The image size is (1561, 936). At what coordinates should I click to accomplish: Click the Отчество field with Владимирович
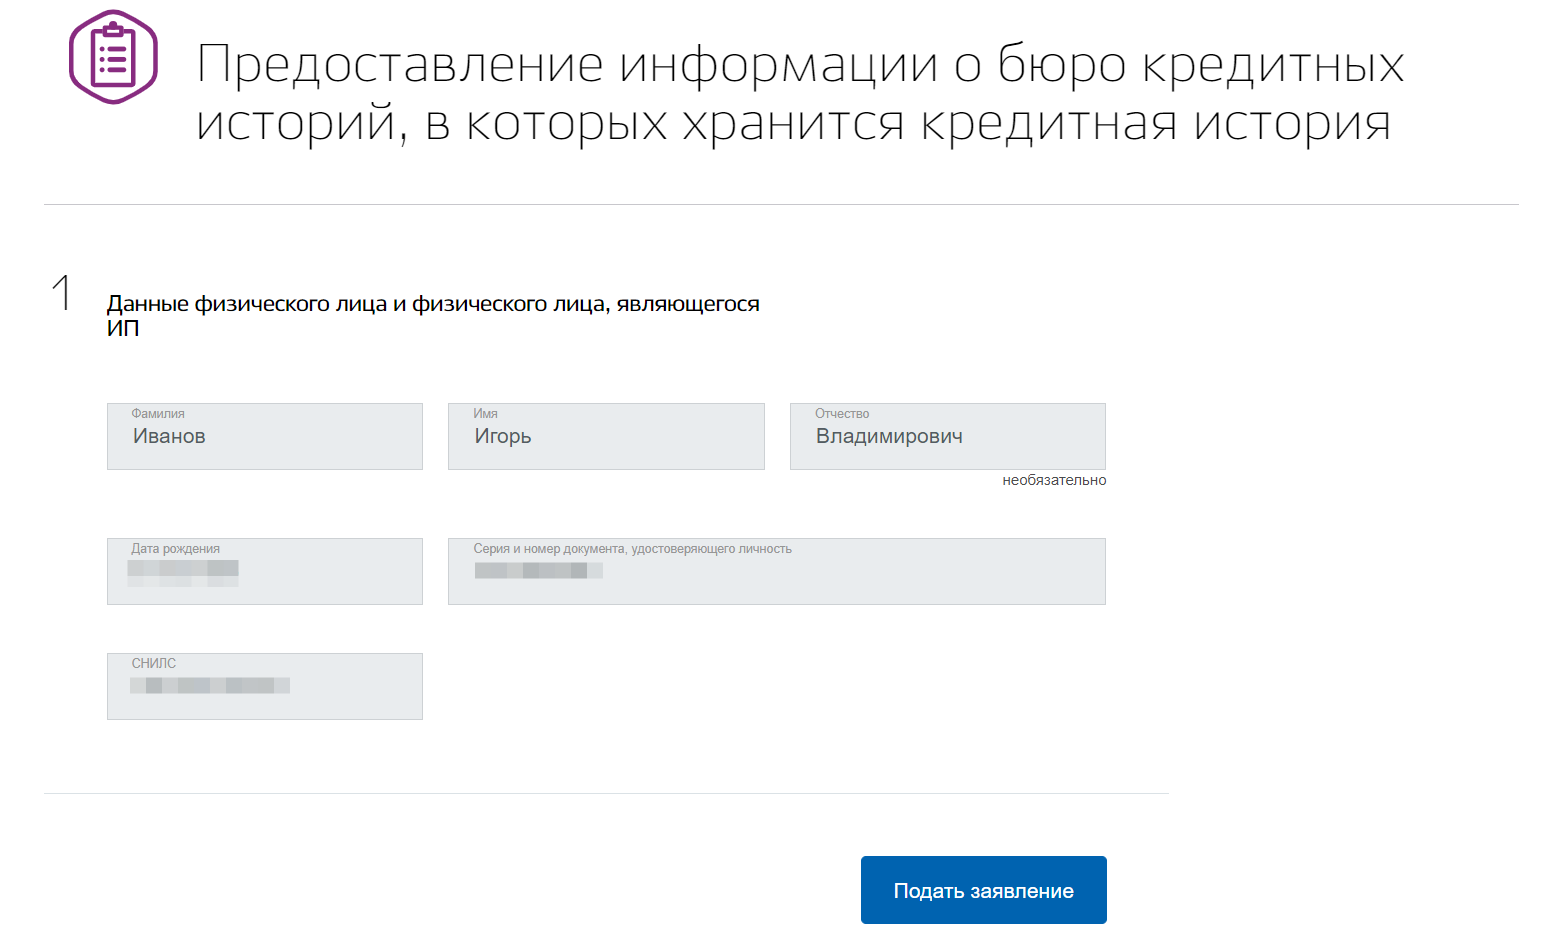pos(948,436)
